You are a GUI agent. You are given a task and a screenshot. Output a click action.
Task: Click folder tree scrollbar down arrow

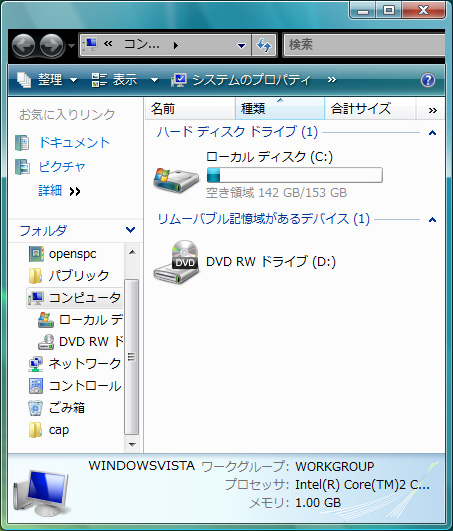click(x=132, y=444)
